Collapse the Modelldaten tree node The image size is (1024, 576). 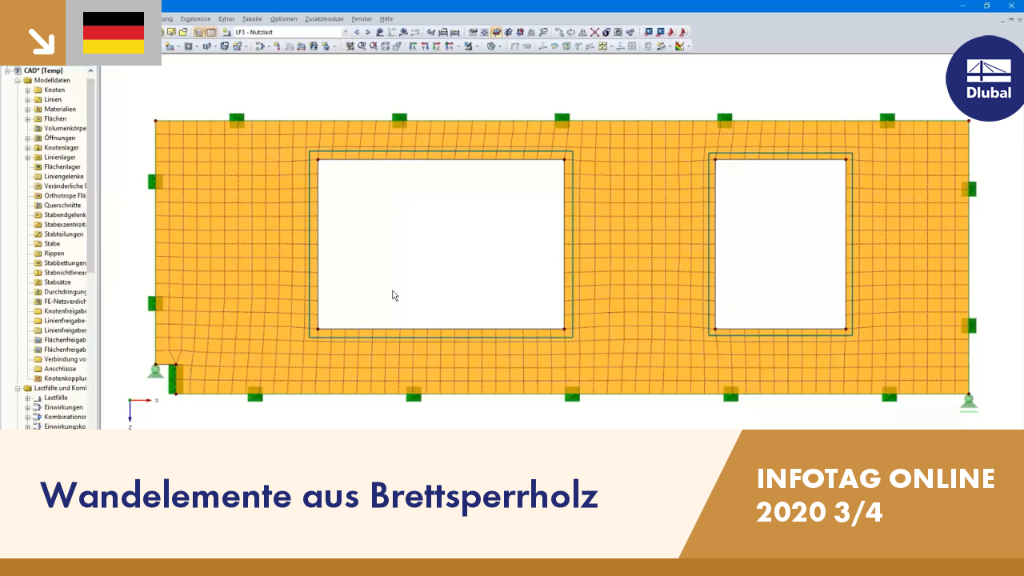[x=18, y=80]
